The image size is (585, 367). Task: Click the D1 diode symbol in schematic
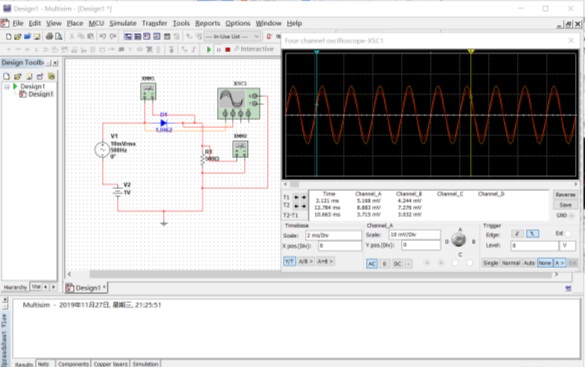(x=163, y=123)
